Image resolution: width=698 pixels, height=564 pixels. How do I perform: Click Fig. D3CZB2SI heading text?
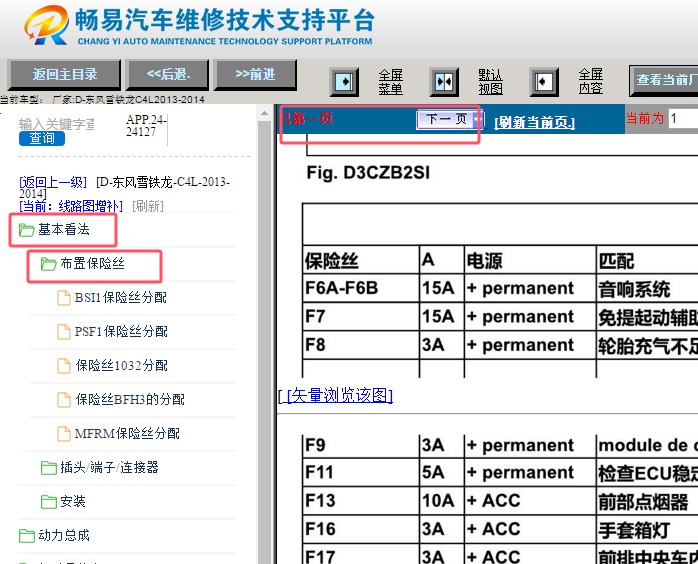pyautogui.click(x=368, y=173)
